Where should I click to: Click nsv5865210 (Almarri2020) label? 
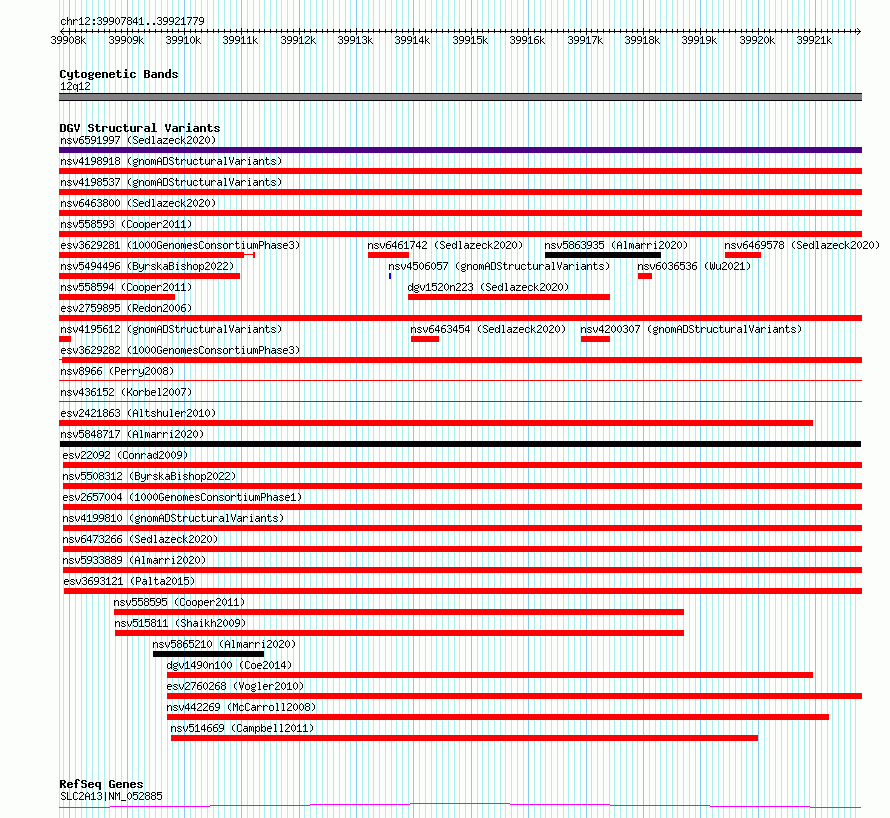(224, 644)
